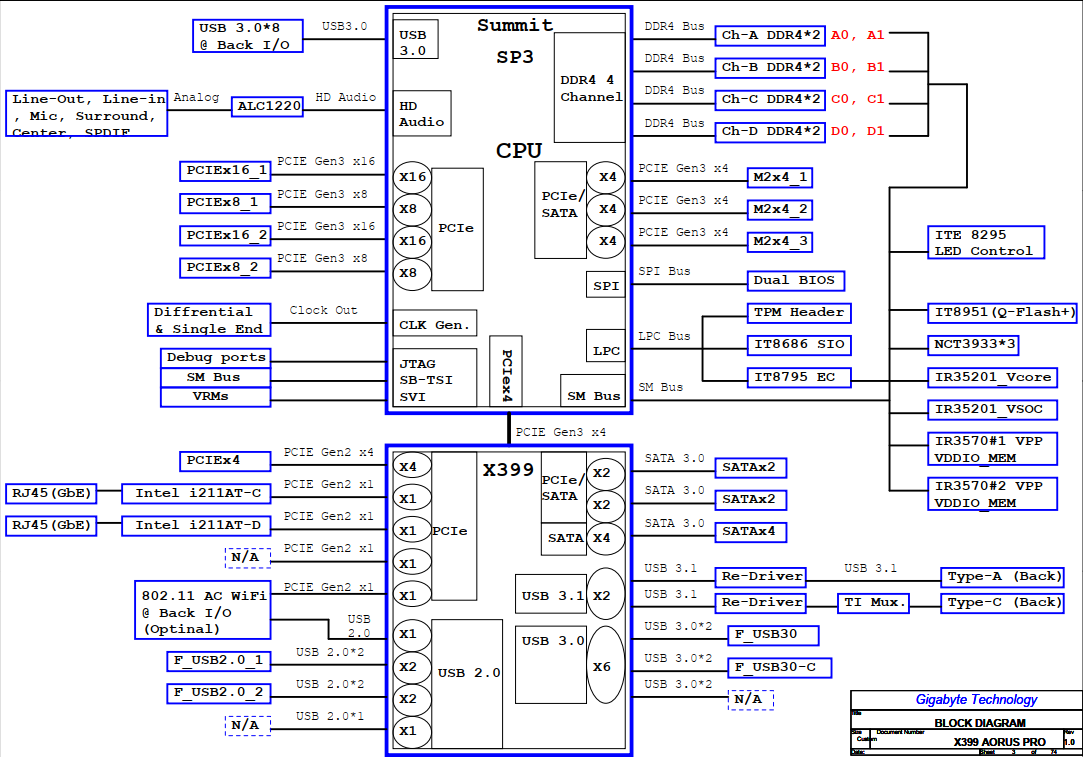The width and height of the screenshot is (1083, 757).
Task: Click the Dual BIOS box
Action: [x=796, y=280]
